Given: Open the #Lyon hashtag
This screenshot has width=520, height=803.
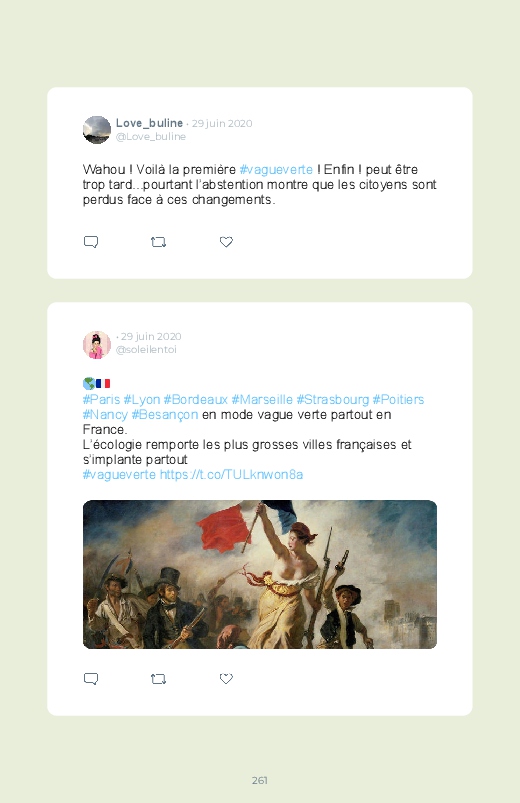Looking at the screenshot, I should click(142, 399).
